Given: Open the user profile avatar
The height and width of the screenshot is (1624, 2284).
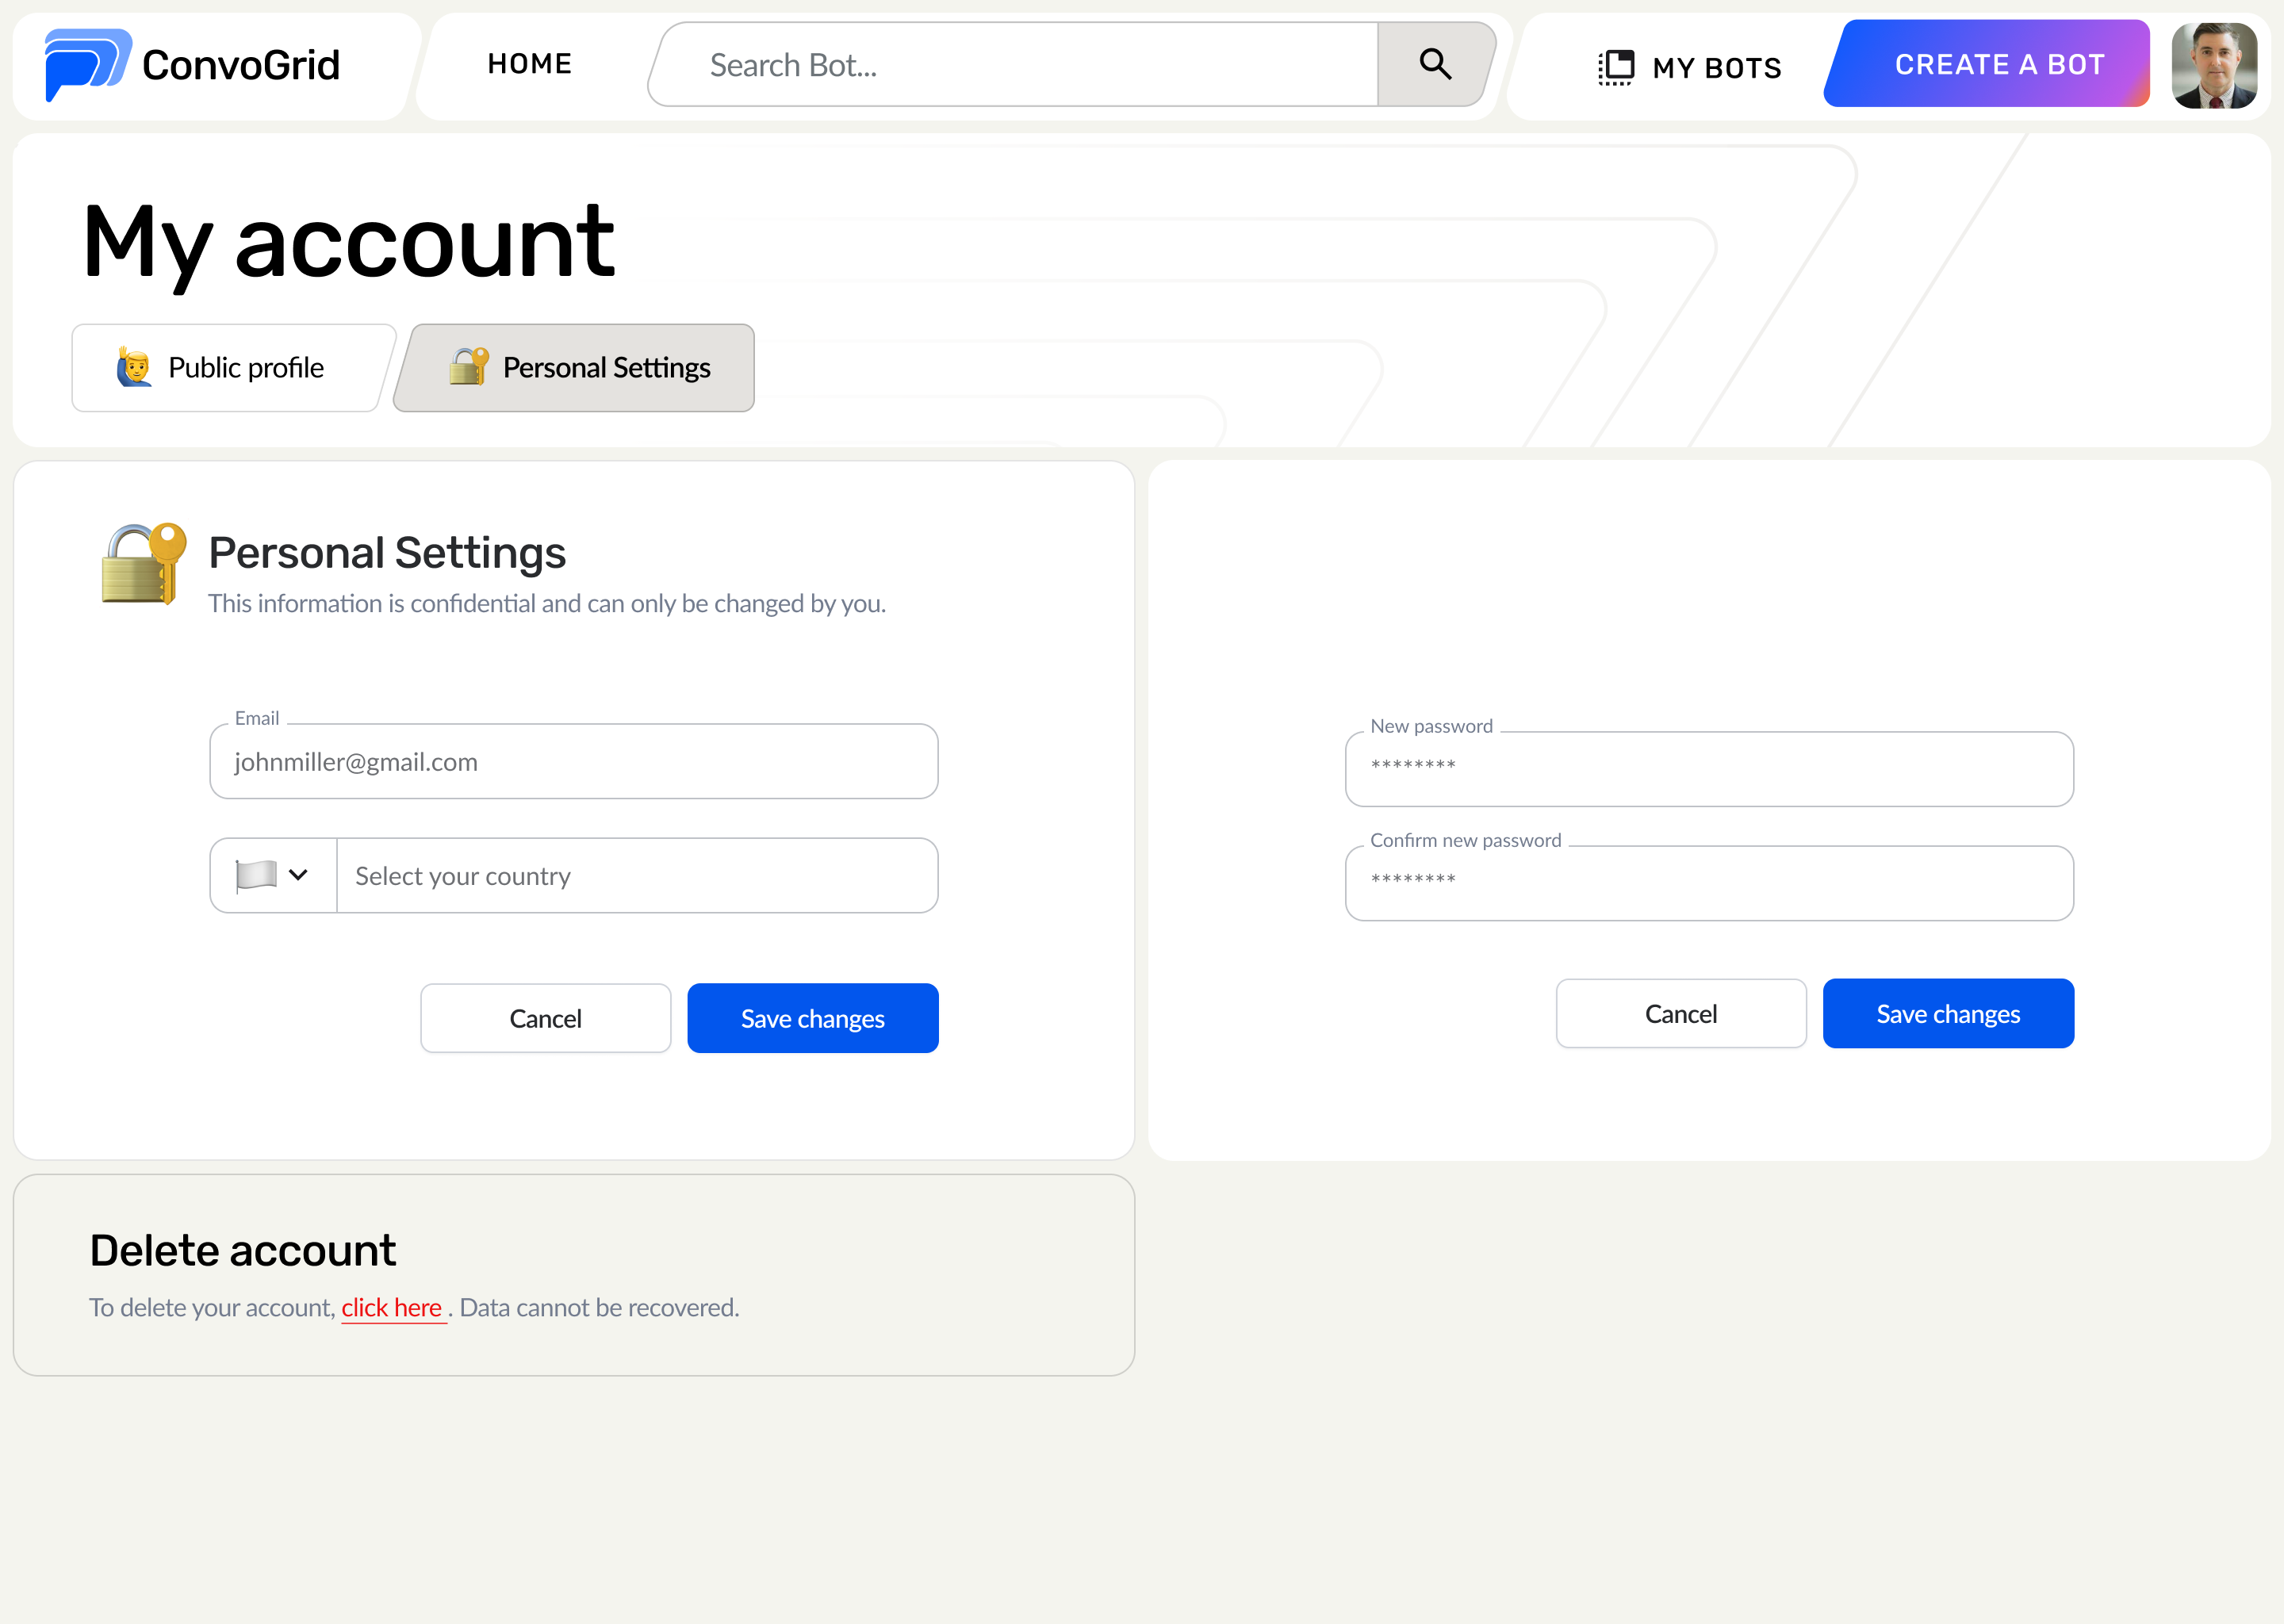Looking at the screenshot, I should [x=2213, y=66].
